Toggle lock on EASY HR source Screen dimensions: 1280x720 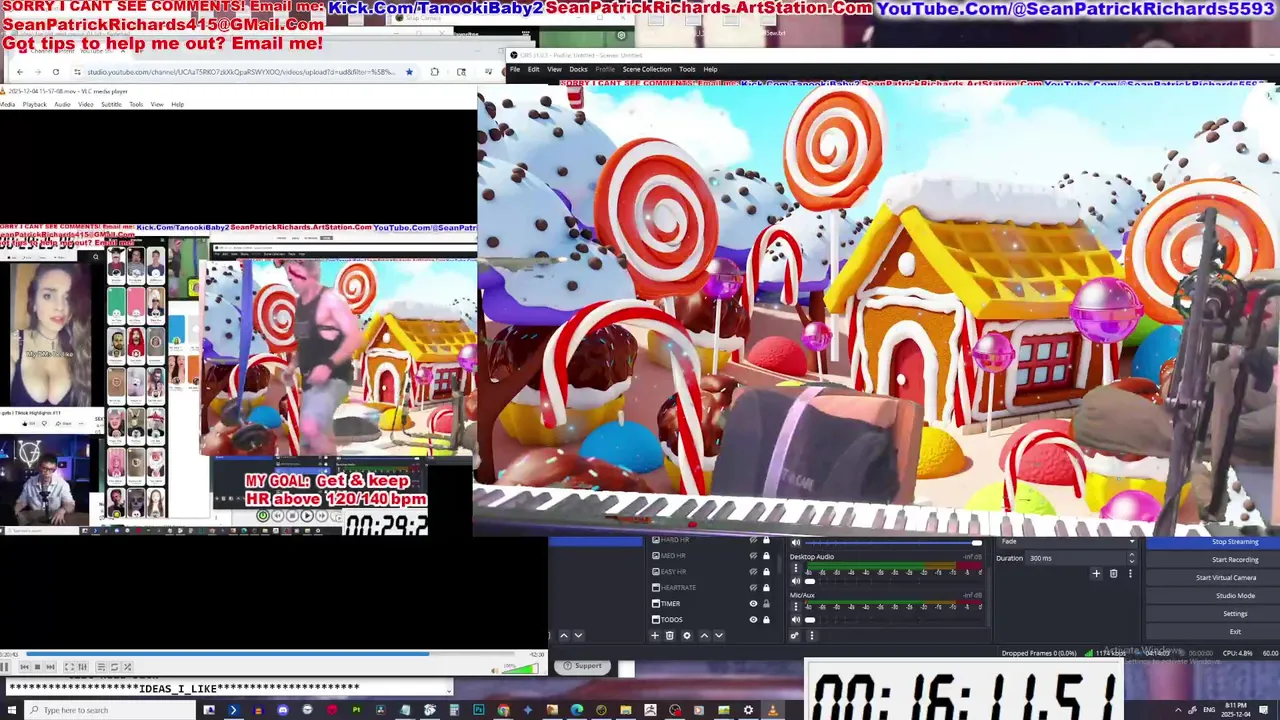click(767, 571)
